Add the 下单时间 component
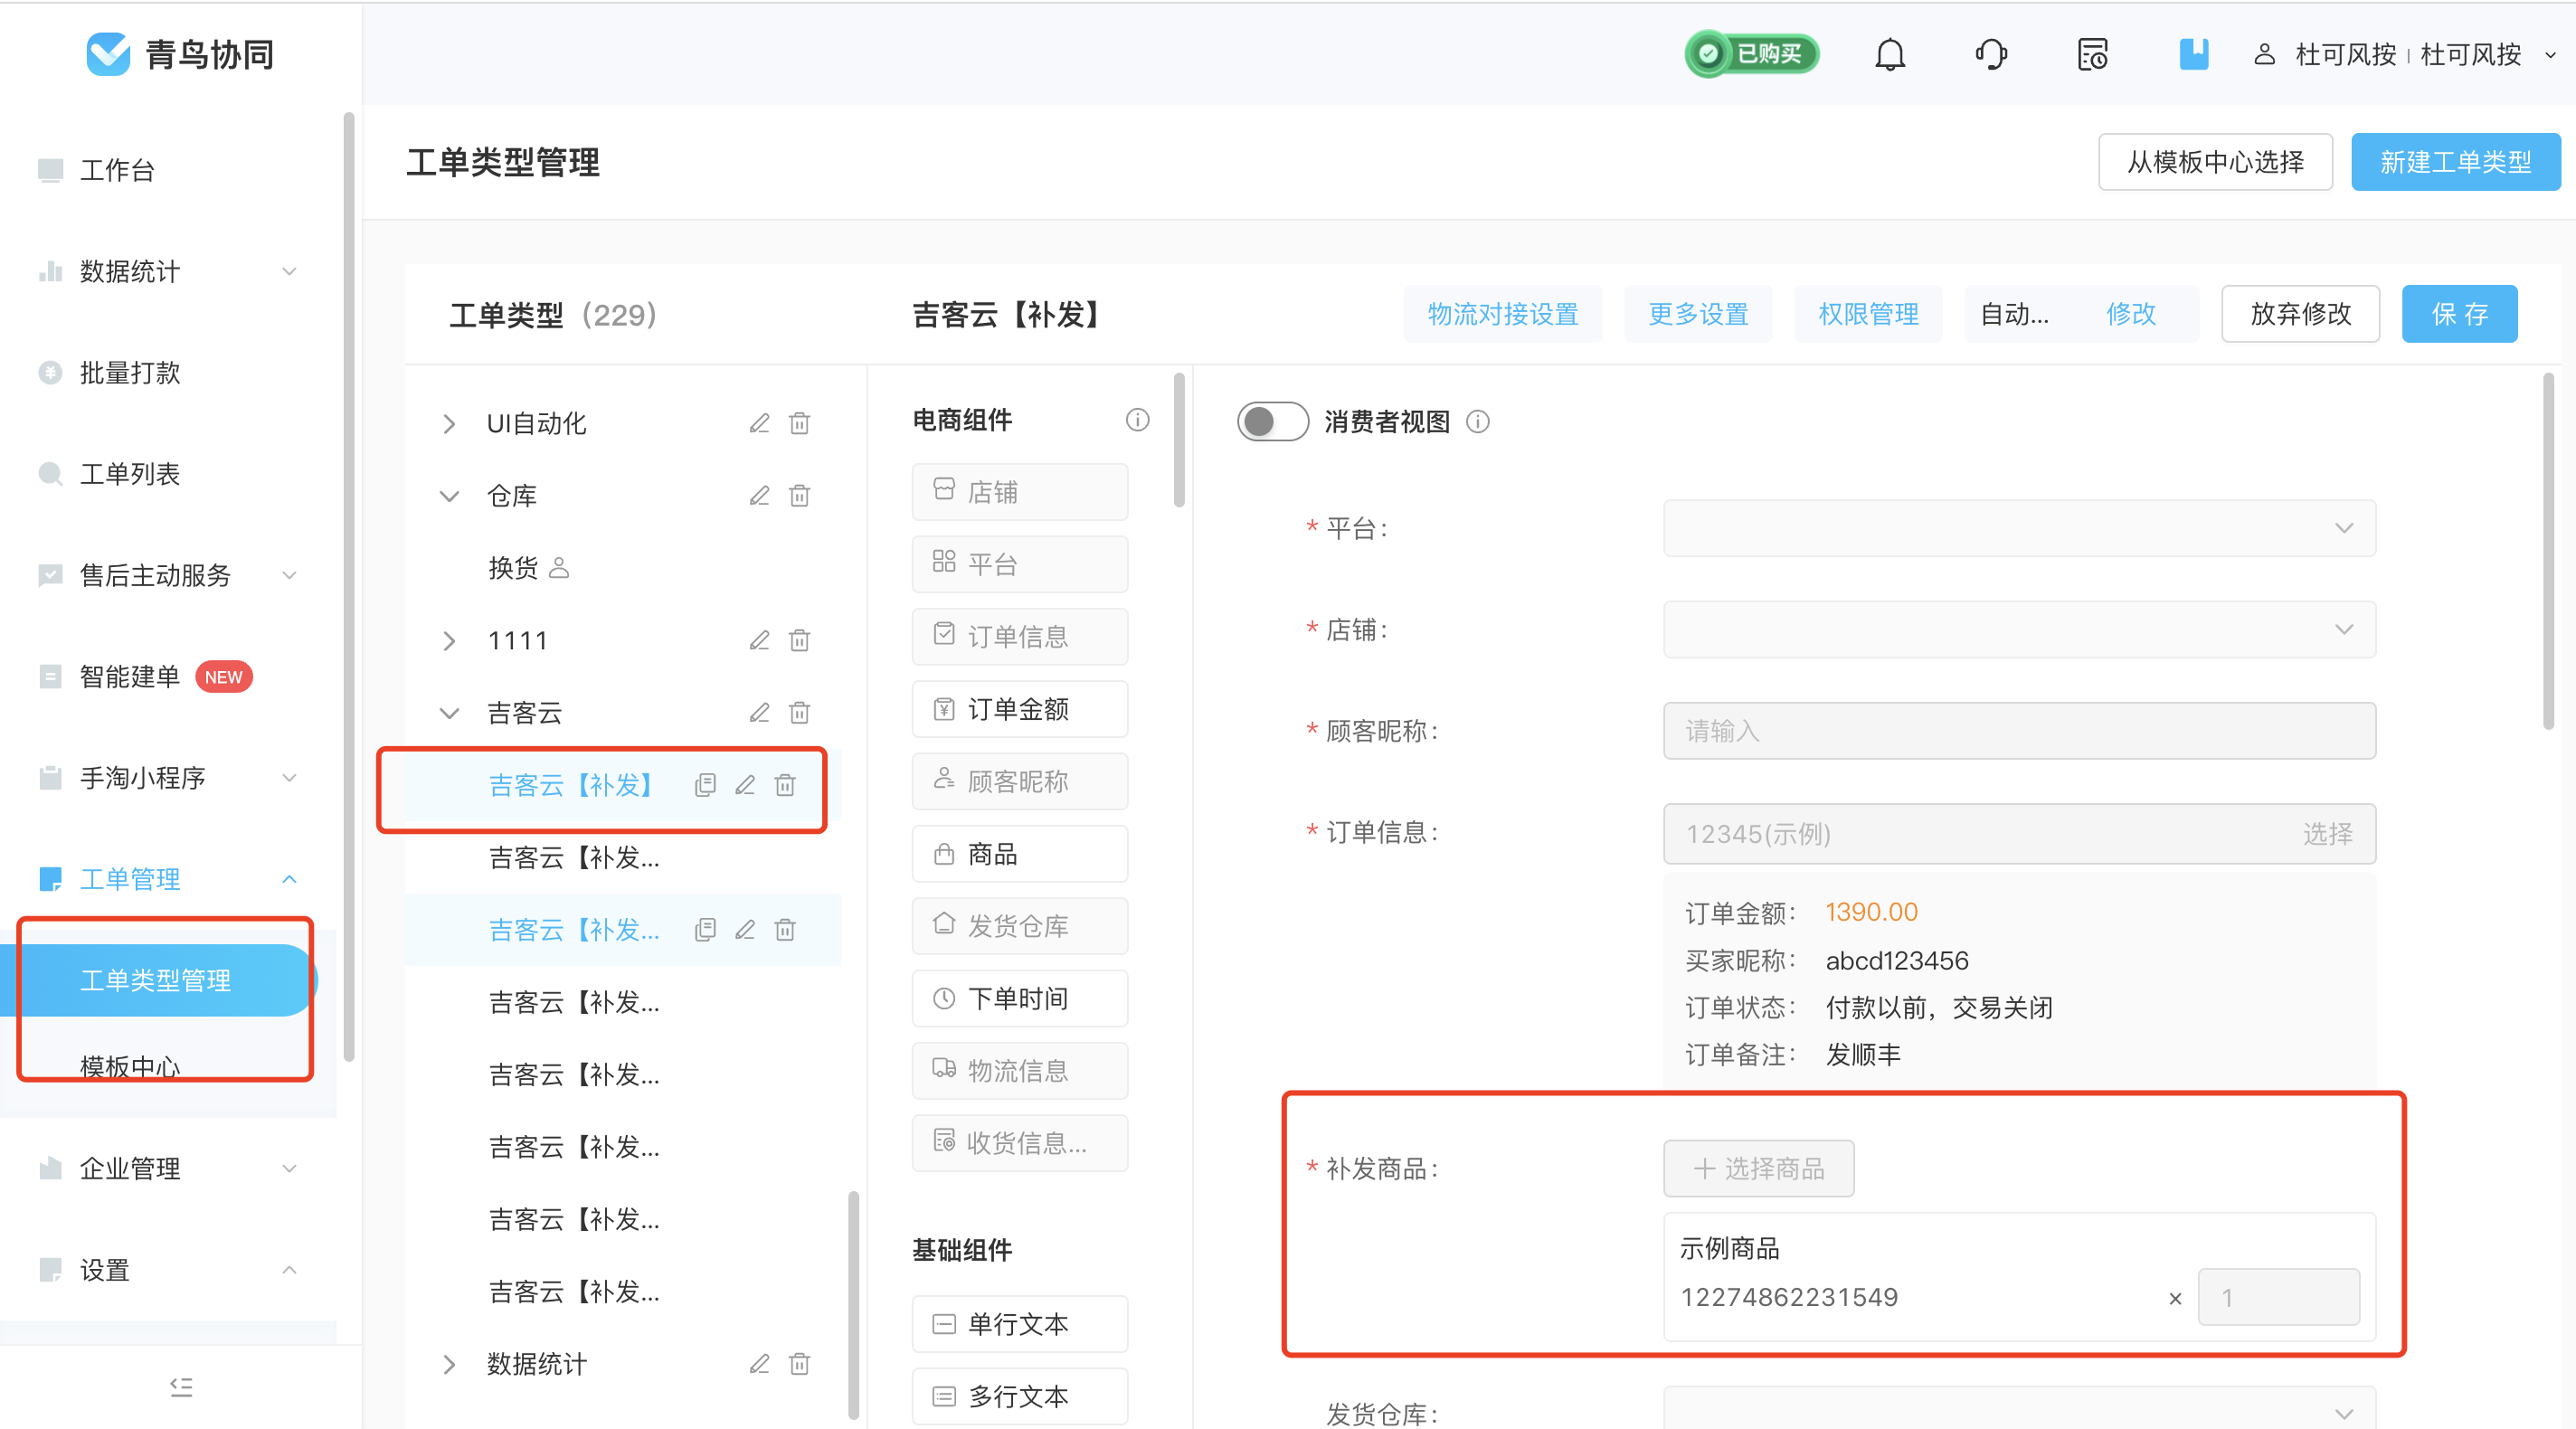 (1019, 998)
